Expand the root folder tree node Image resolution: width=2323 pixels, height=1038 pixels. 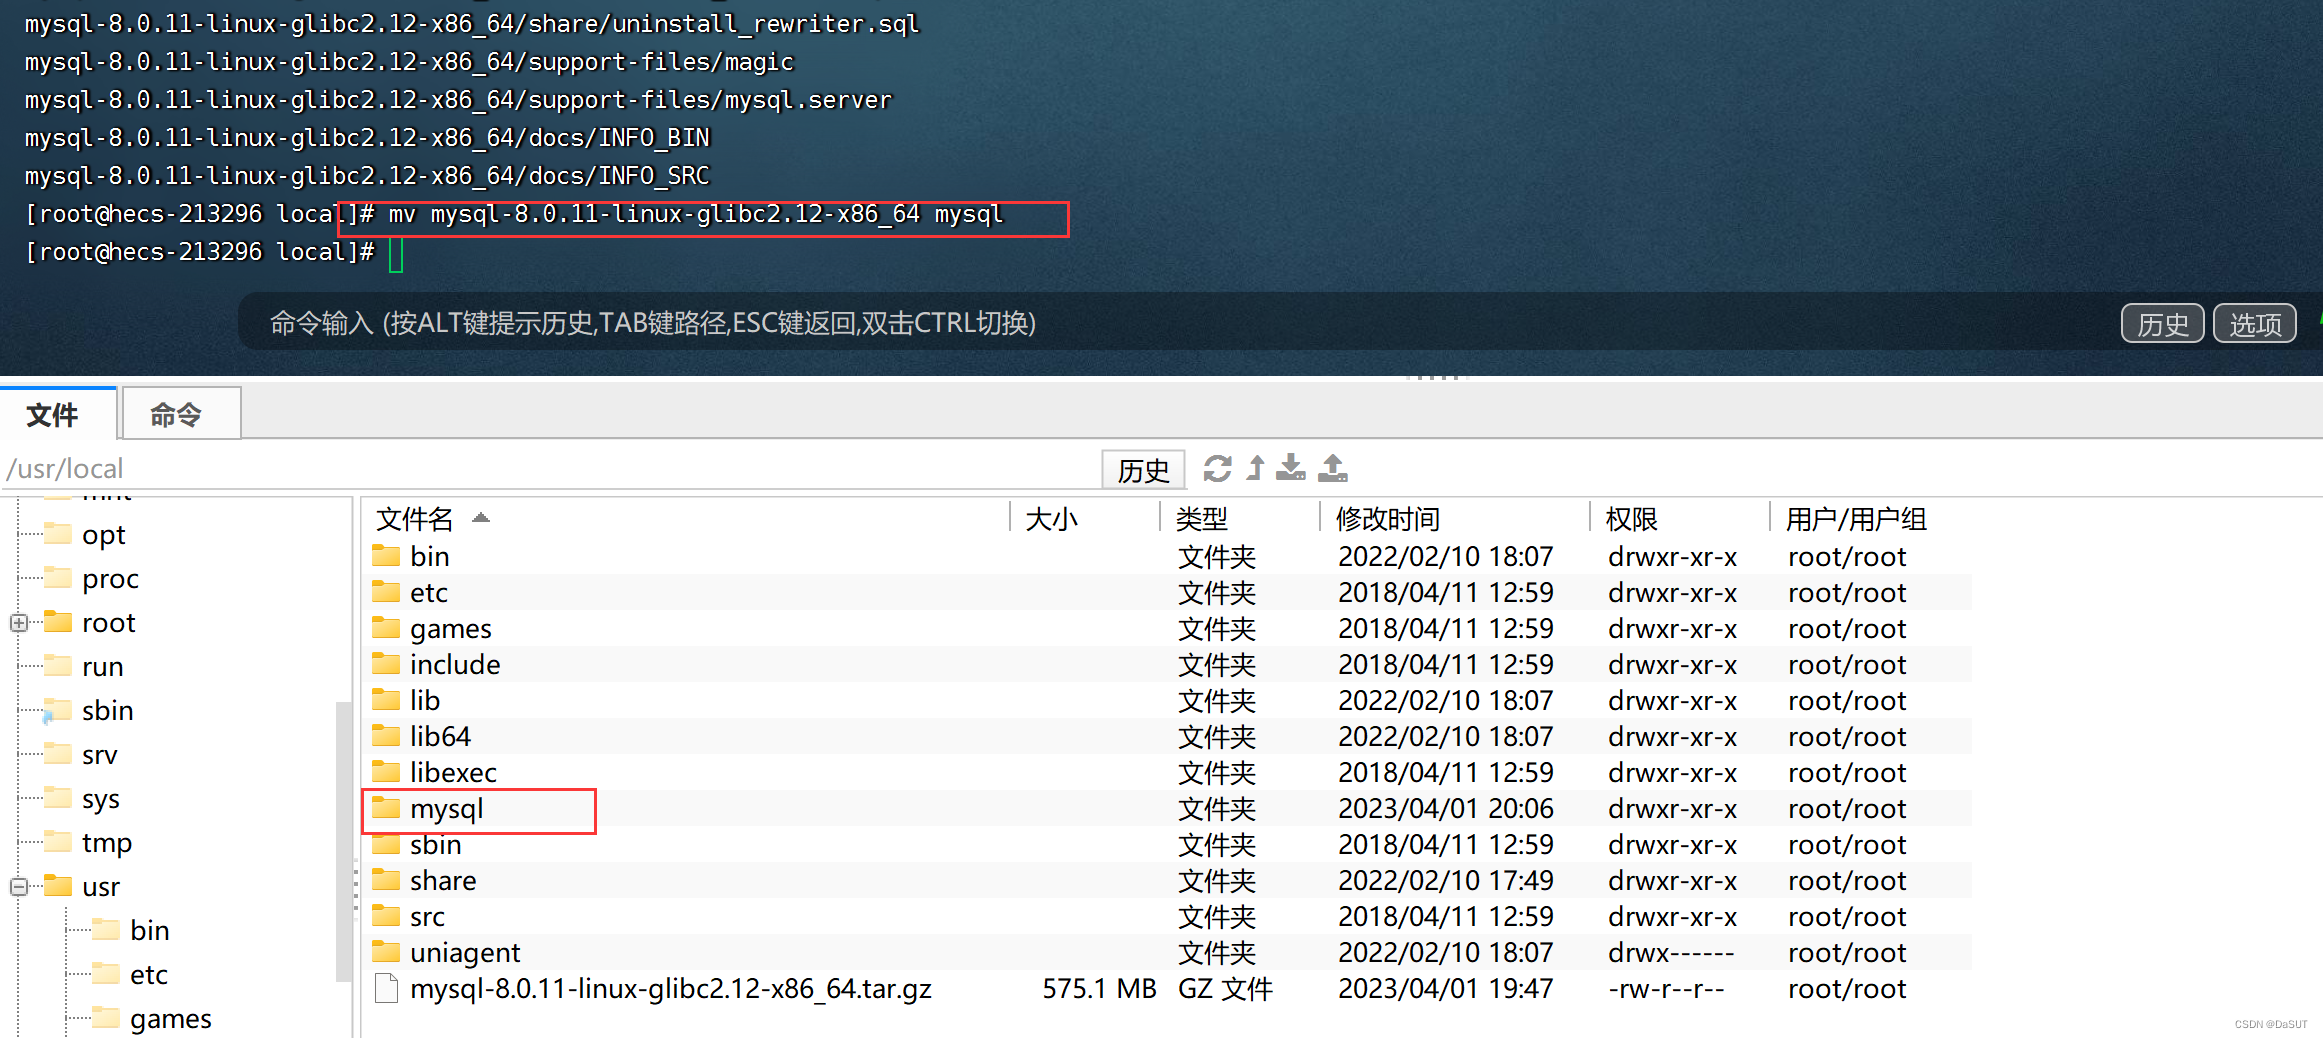(18, 623)
